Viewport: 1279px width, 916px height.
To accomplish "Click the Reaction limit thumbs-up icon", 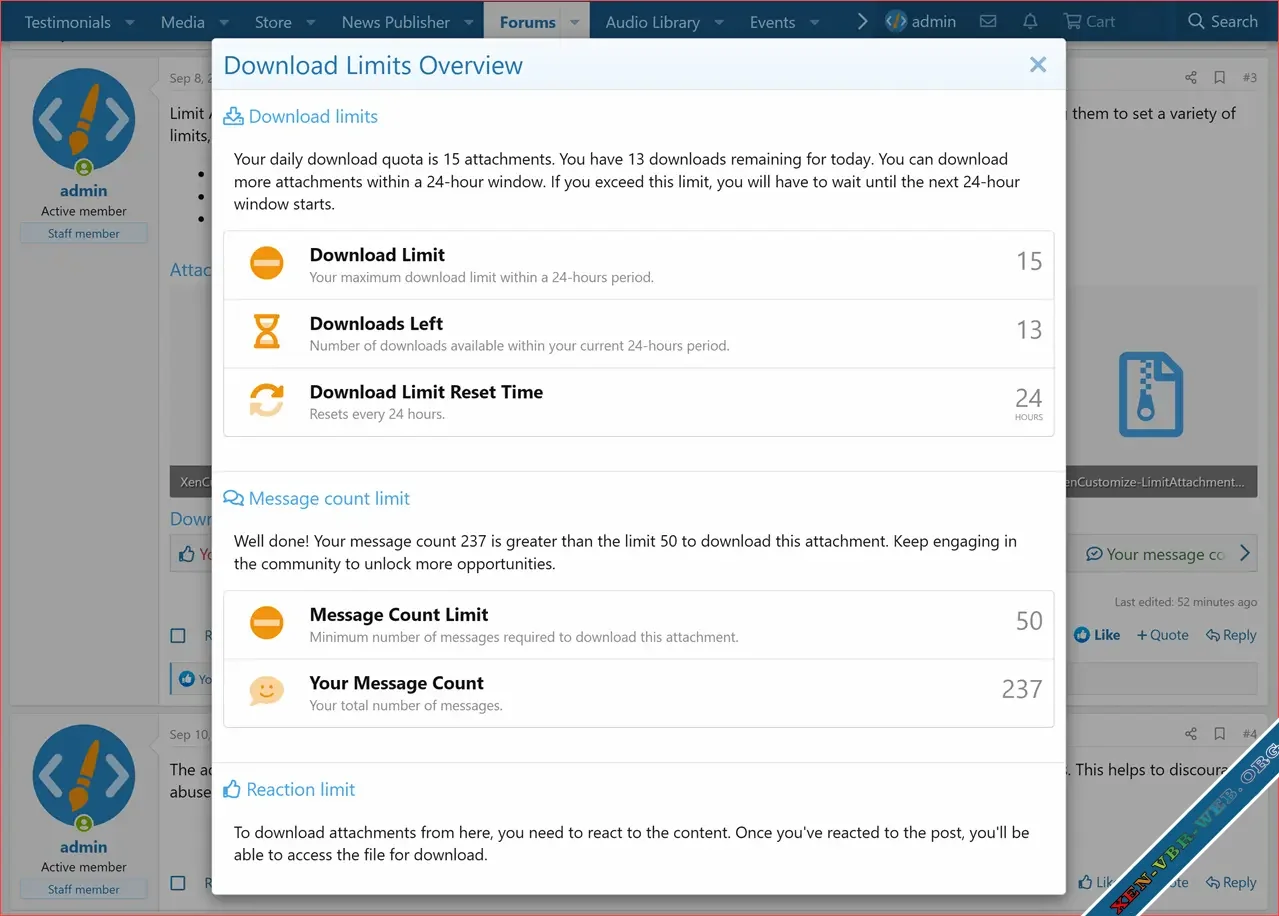I will pos(232,789).
